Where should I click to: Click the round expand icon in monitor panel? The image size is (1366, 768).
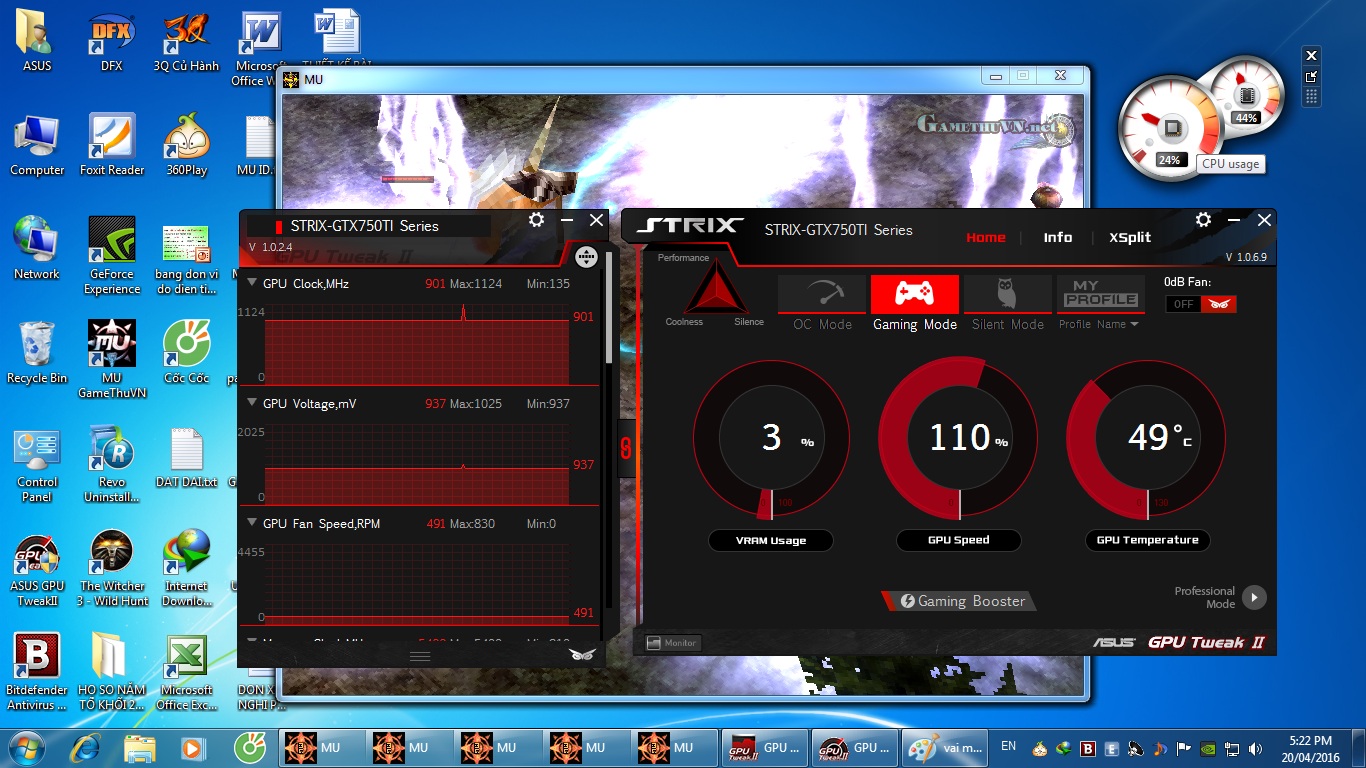586,256
